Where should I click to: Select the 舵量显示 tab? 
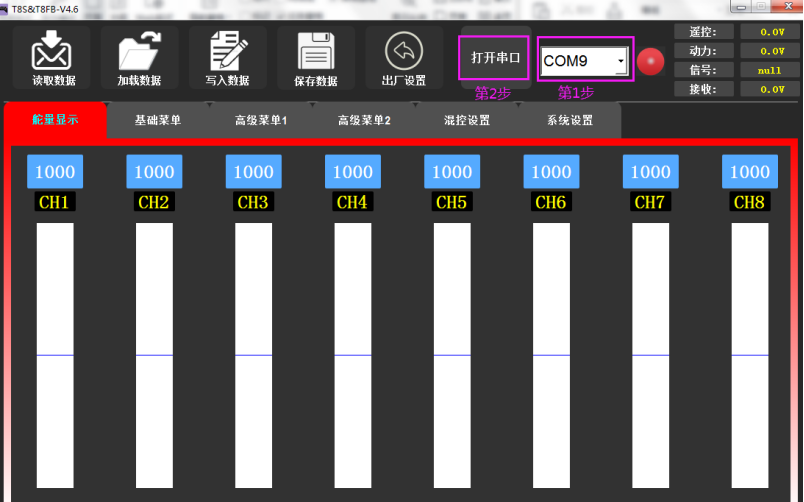[x=55, y=120]
